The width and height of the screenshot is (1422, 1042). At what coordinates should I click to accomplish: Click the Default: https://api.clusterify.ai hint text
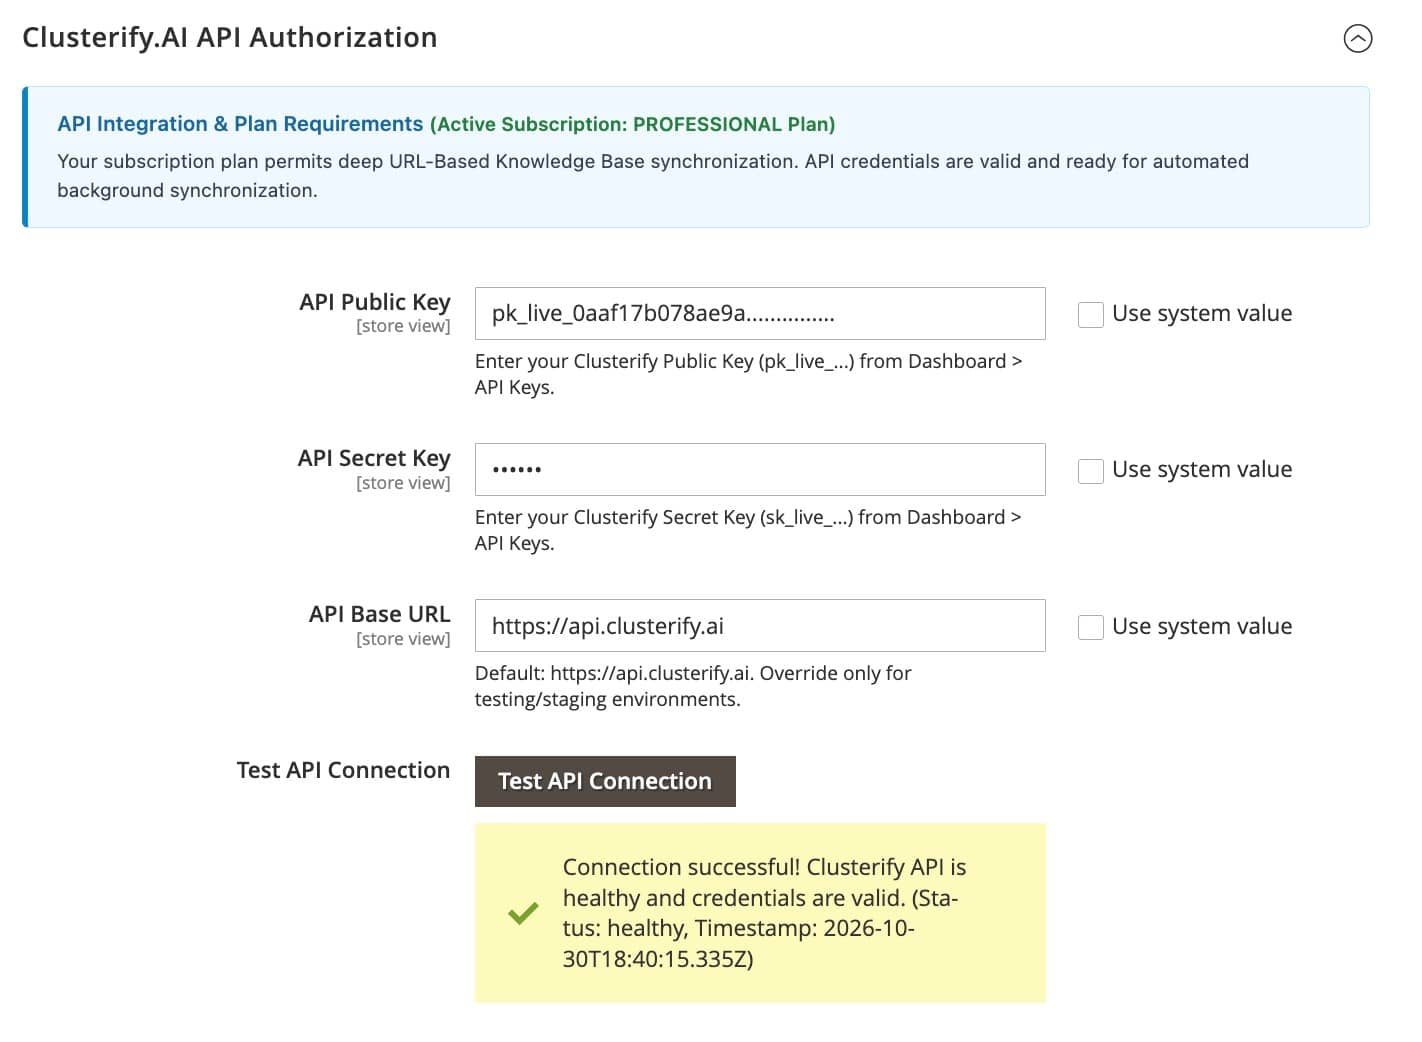tap(693, 686)
